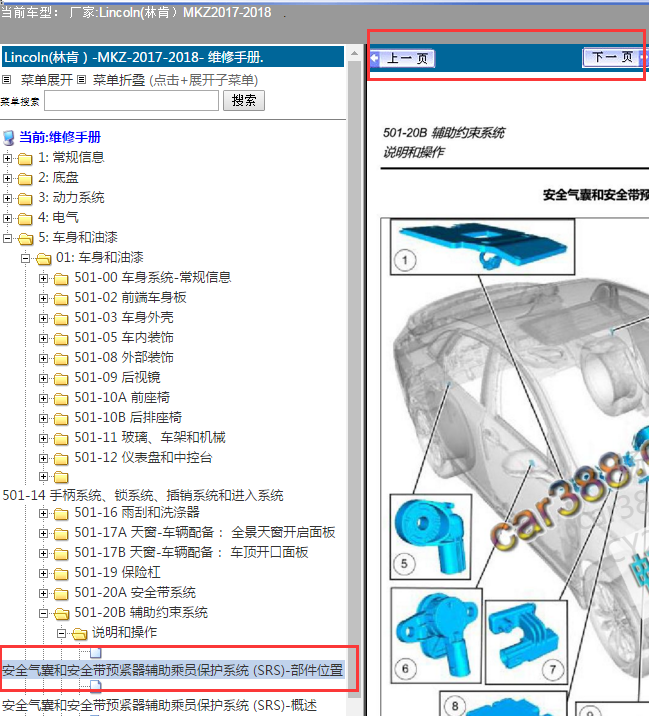The width and height of the screenshot is (649, 716).
Task: Select 501-14 手柄系统、锁系统 tree item
Action: pyautogui.click(x=143, y=495)
